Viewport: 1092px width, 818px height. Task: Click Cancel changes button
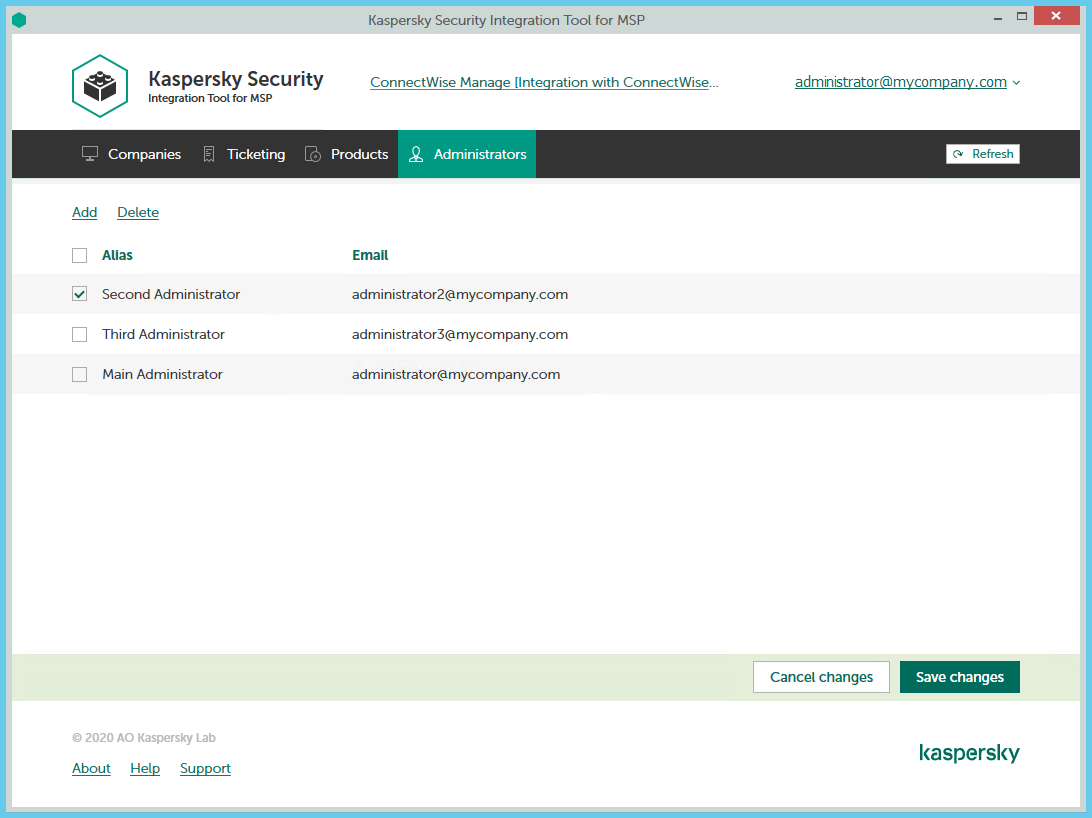(821, 677)
